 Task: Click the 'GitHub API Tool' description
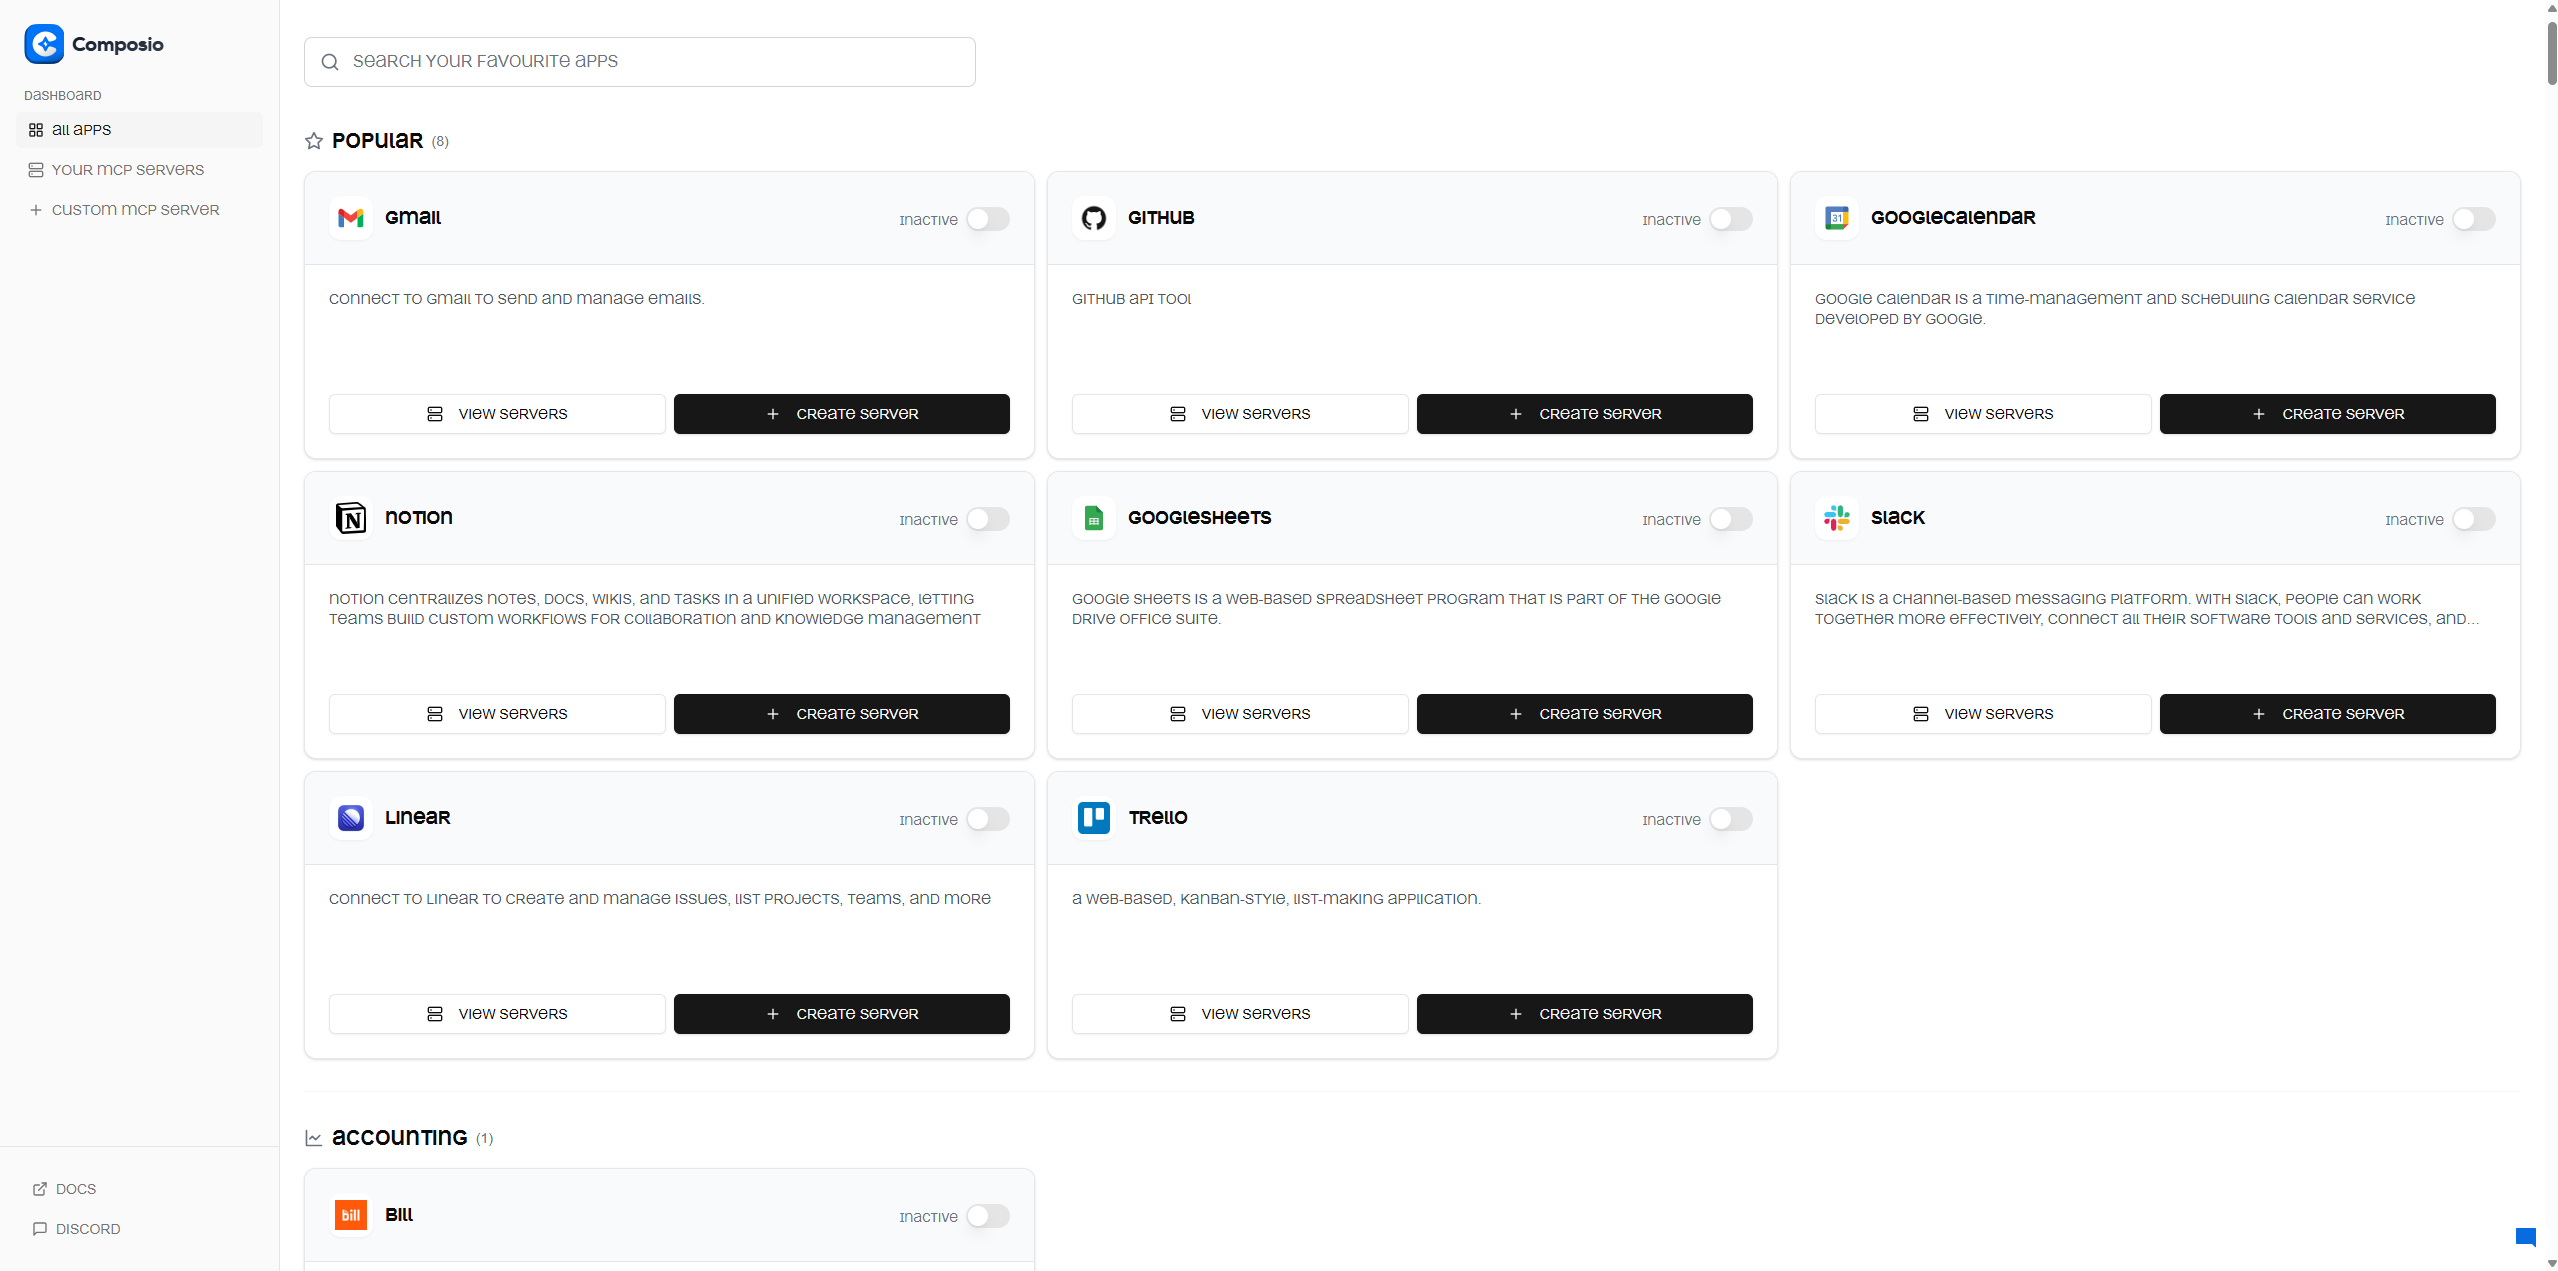[x=1131, y=299]
